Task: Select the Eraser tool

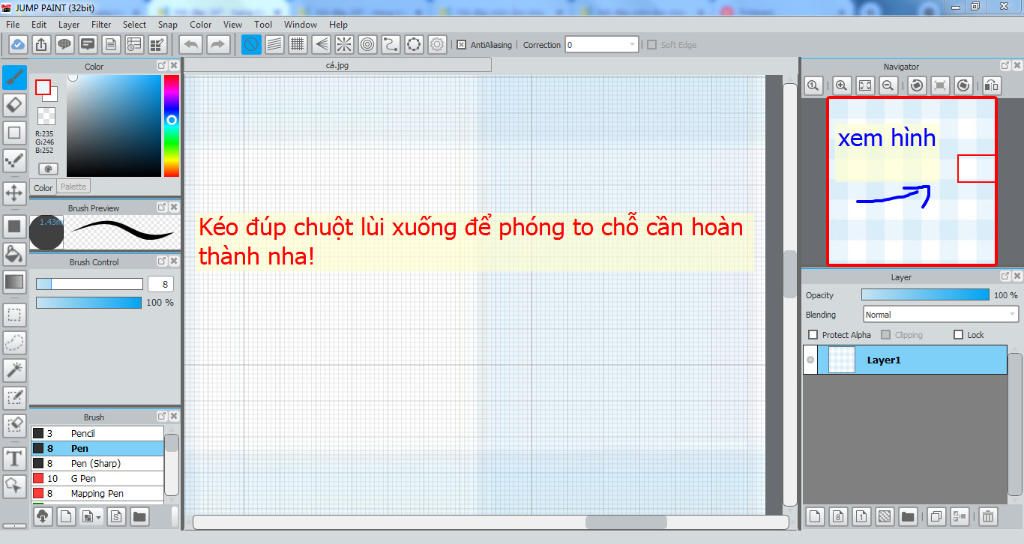Action: point(14,104)
